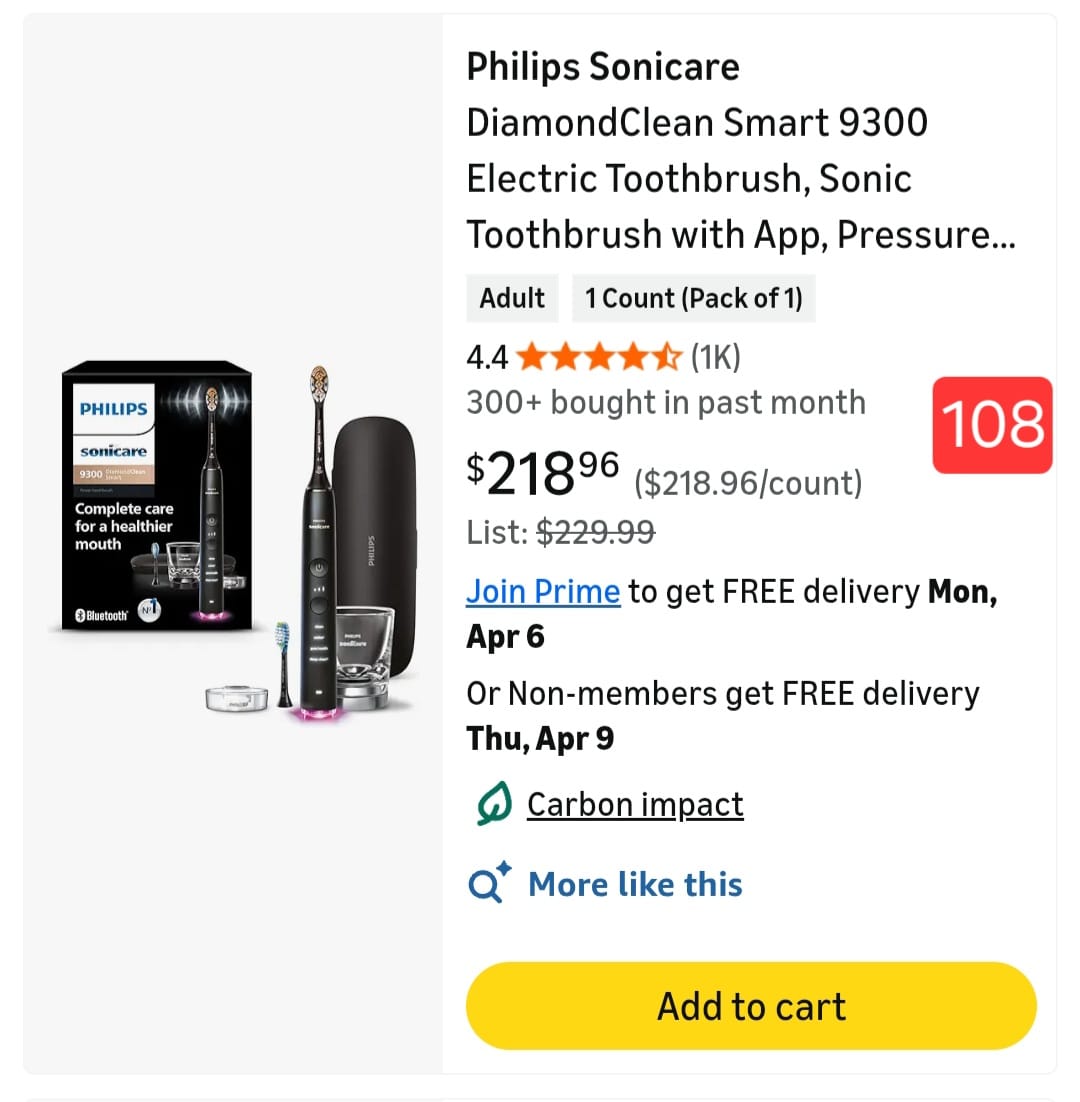Select the 1 Count (Pack of 1) chip
The width and height of the screenshot is (1080, 1102).
694,298
